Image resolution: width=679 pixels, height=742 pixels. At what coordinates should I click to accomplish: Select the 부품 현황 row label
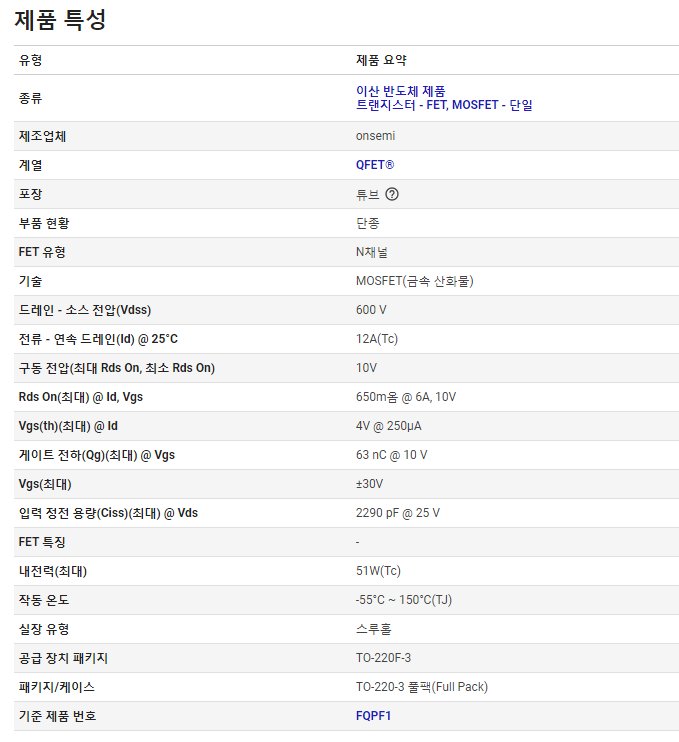coord(44,223)
